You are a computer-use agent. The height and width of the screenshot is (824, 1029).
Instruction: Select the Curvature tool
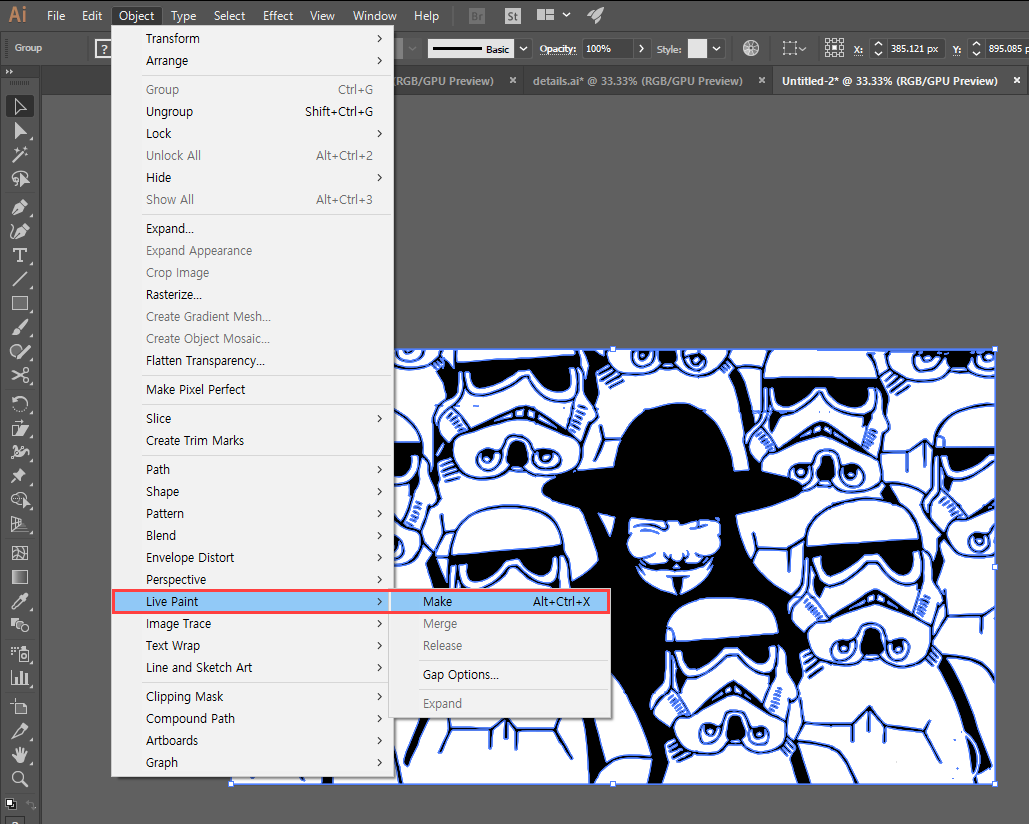(20, 231)
